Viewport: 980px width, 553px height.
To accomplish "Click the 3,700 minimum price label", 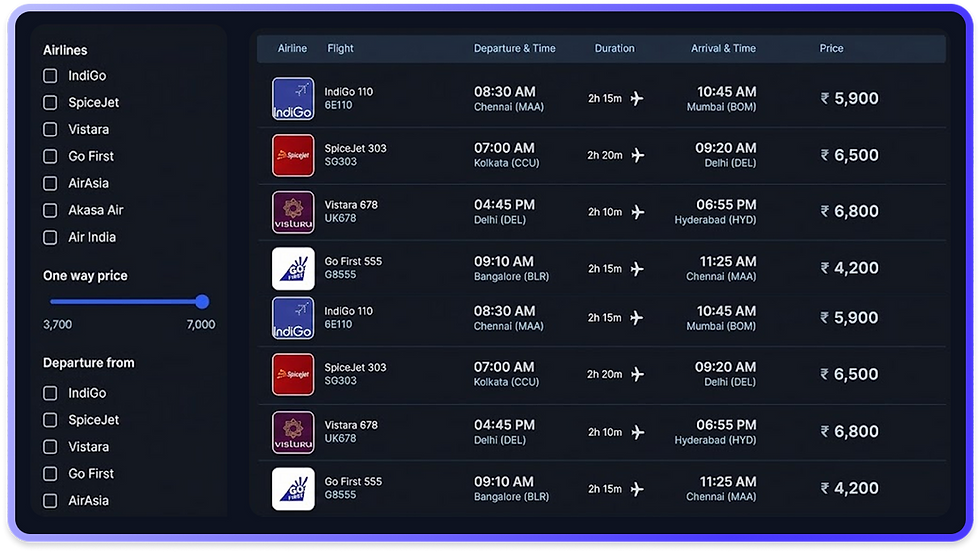I will pyautogui.click(x=58, y=324).
